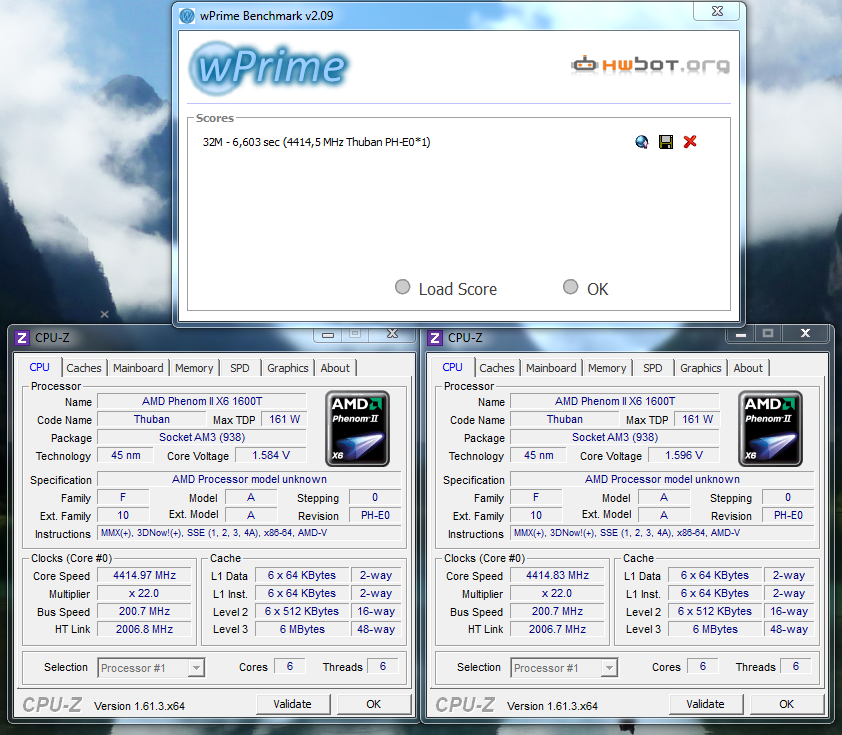The width and height of the screenshot is (842, 735).
Task: Click Multiplier x 22.0 in left CPU-Z
Action: (144, 594)
